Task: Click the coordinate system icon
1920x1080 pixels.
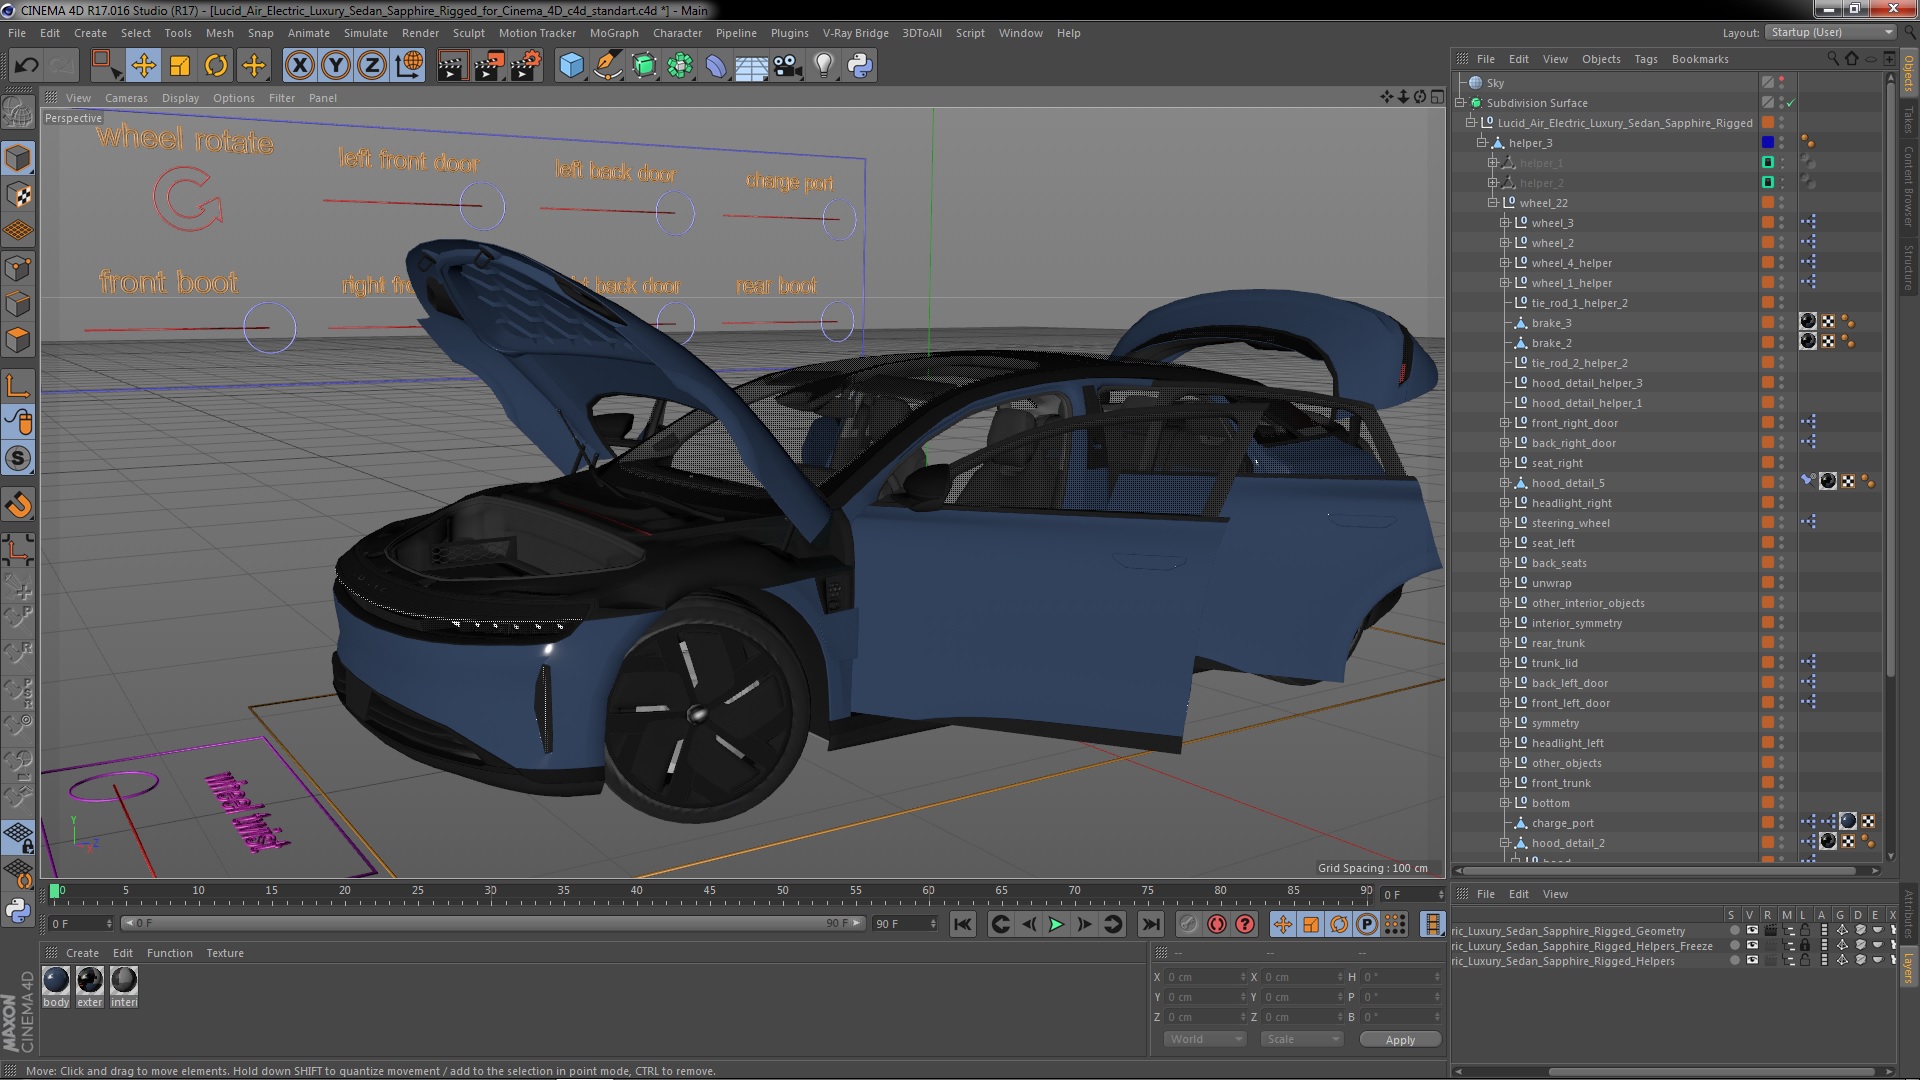Action: pyautogui.click(x=409, y=66)
